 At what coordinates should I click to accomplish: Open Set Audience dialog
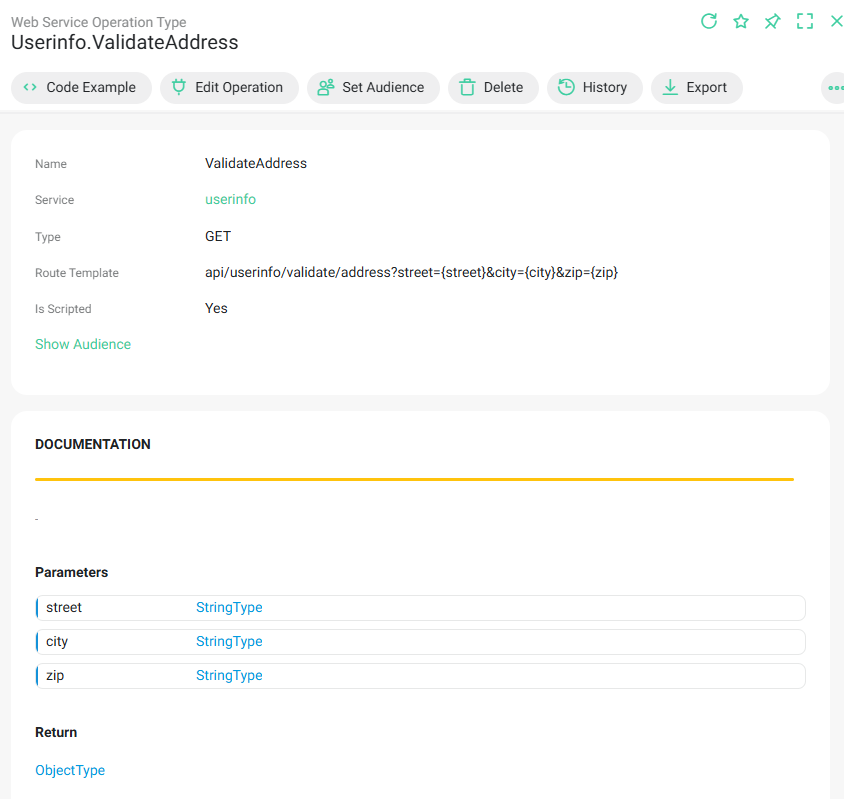[373, 88]
